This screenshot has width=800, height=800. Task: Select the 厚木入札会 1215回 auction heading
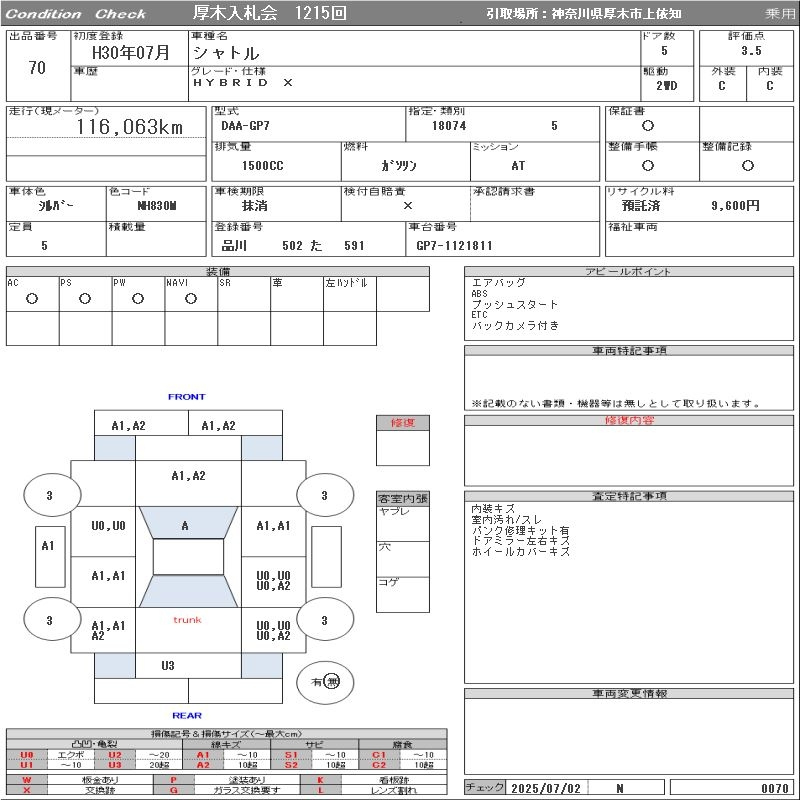coord(269,13)
